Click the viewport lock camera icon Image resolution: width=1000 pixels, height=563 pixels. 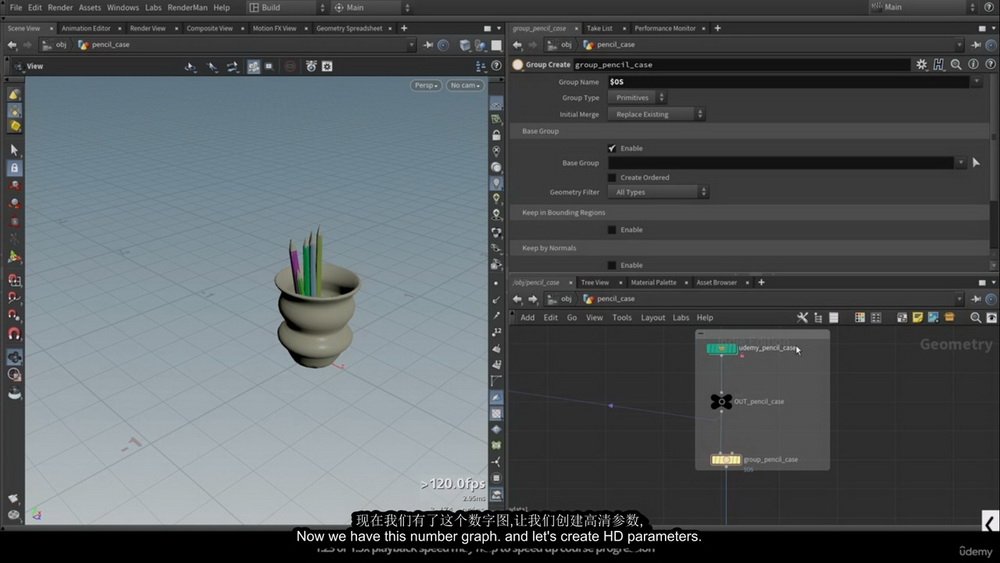[496, 135]
